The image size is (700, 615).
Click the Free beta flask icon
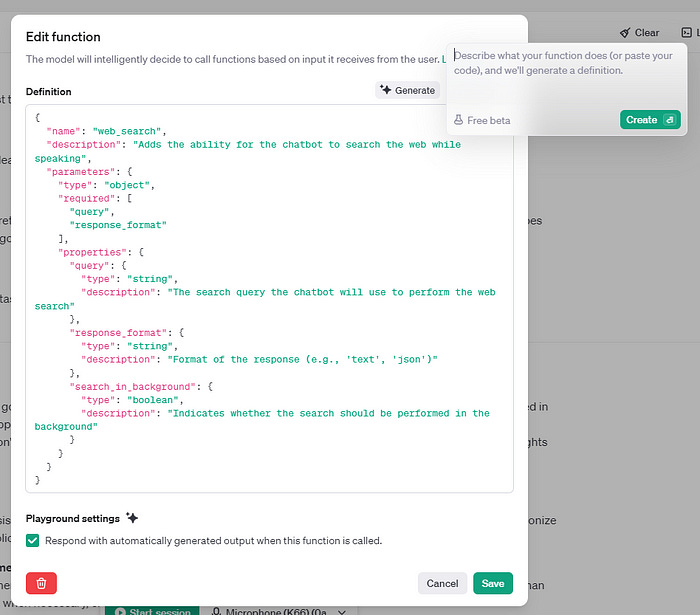coord(458,120)
